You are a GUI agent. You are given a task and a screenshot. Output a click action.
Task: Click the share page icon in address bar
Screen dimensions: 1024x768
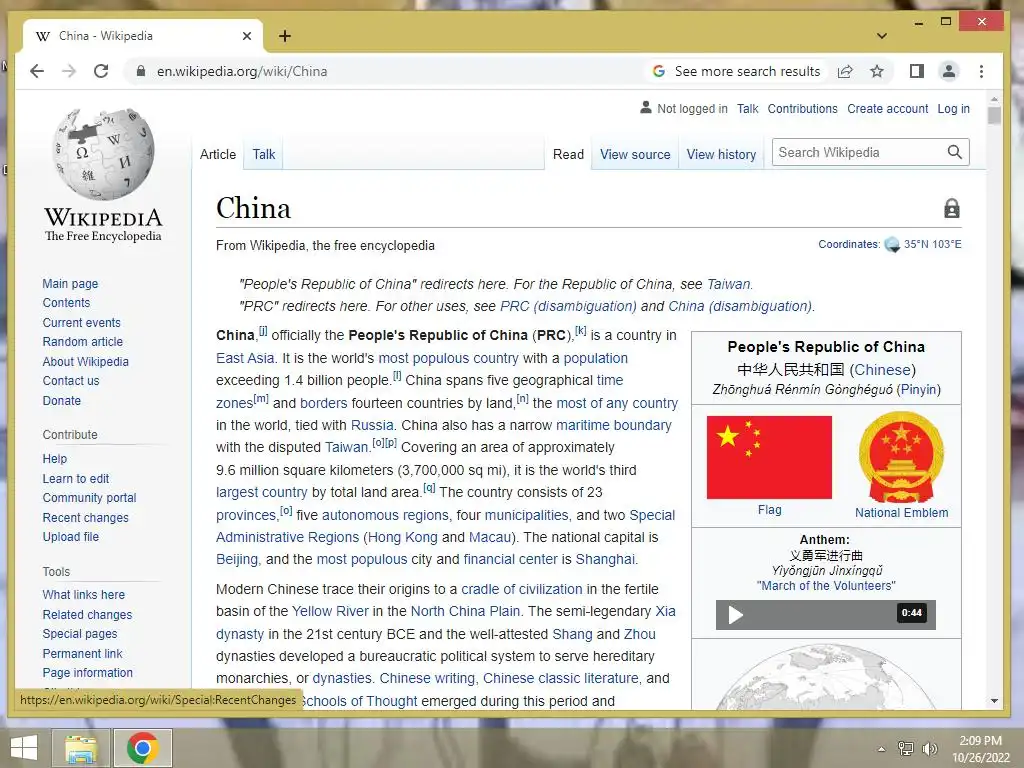845,71
